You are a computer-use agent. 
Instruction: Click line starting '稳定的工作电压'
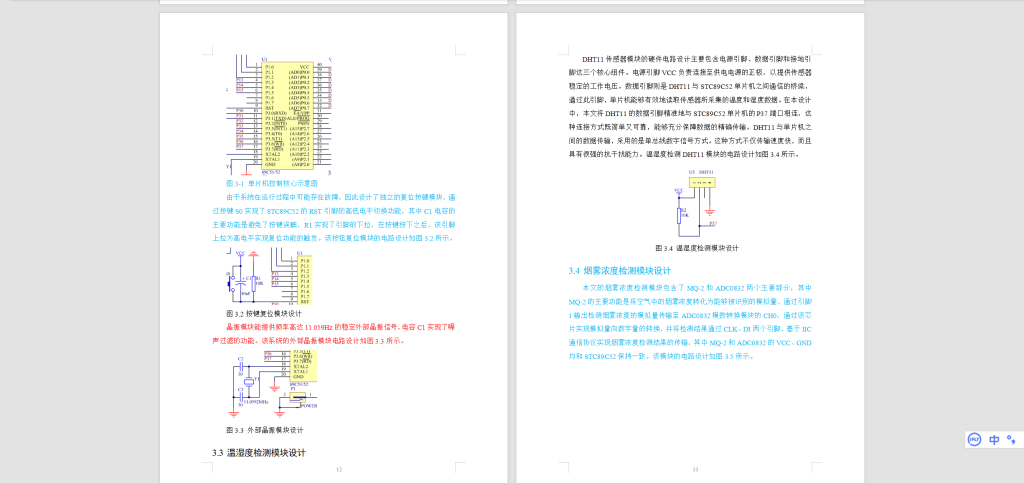tap(690, 86)
